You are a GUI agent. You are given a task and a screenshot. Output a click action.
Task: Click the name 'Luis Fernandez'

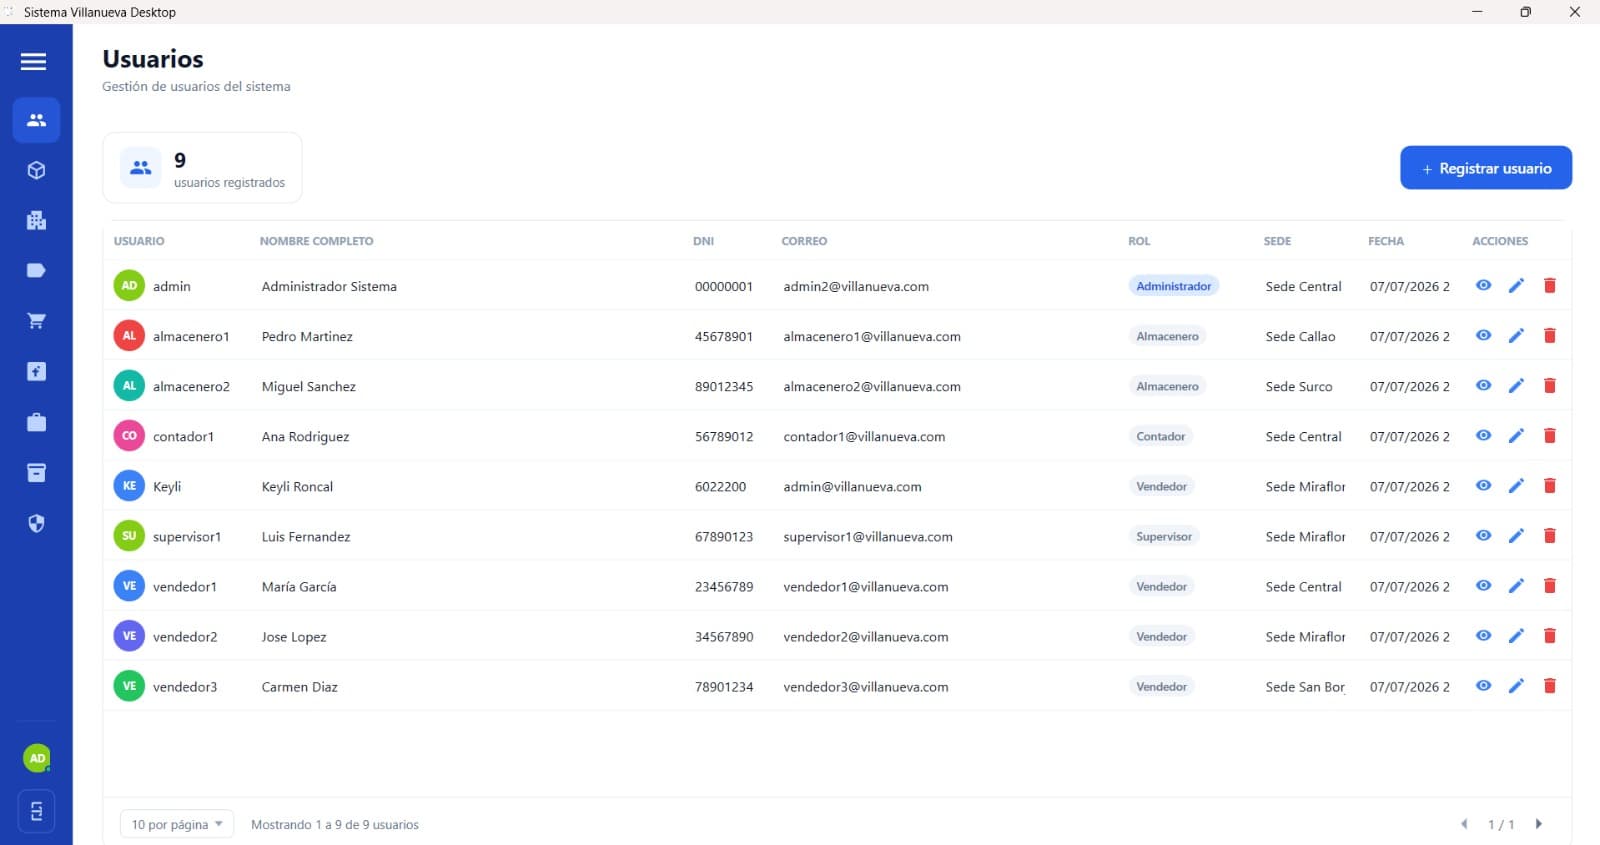[x=306, y=536]
